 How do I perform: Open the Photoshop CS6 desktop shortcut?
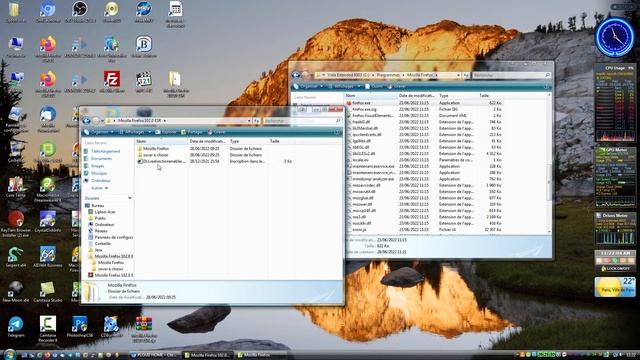click(80, 327)
